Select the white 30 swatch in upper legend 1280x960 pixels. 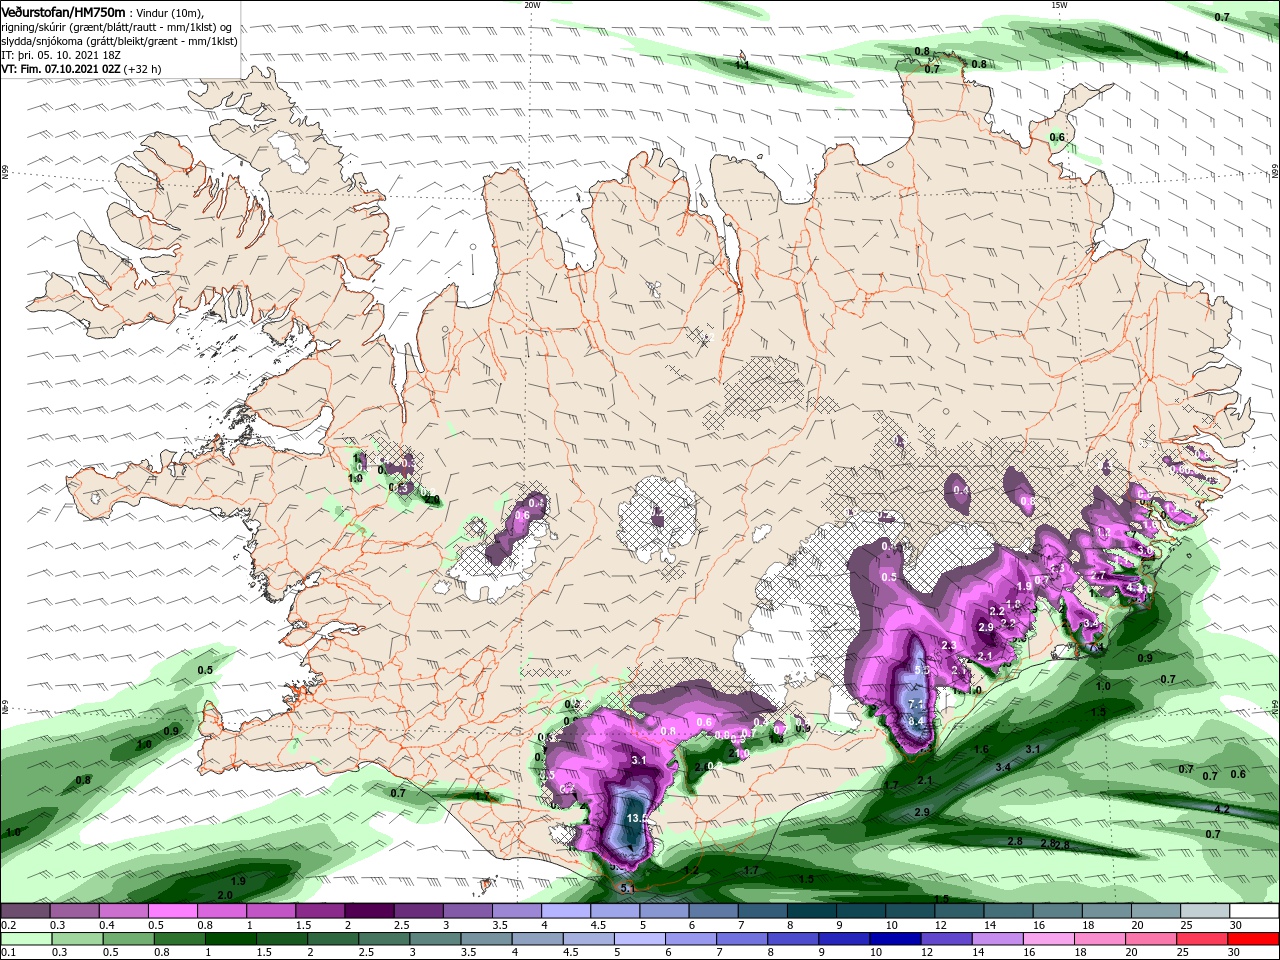1254,911
